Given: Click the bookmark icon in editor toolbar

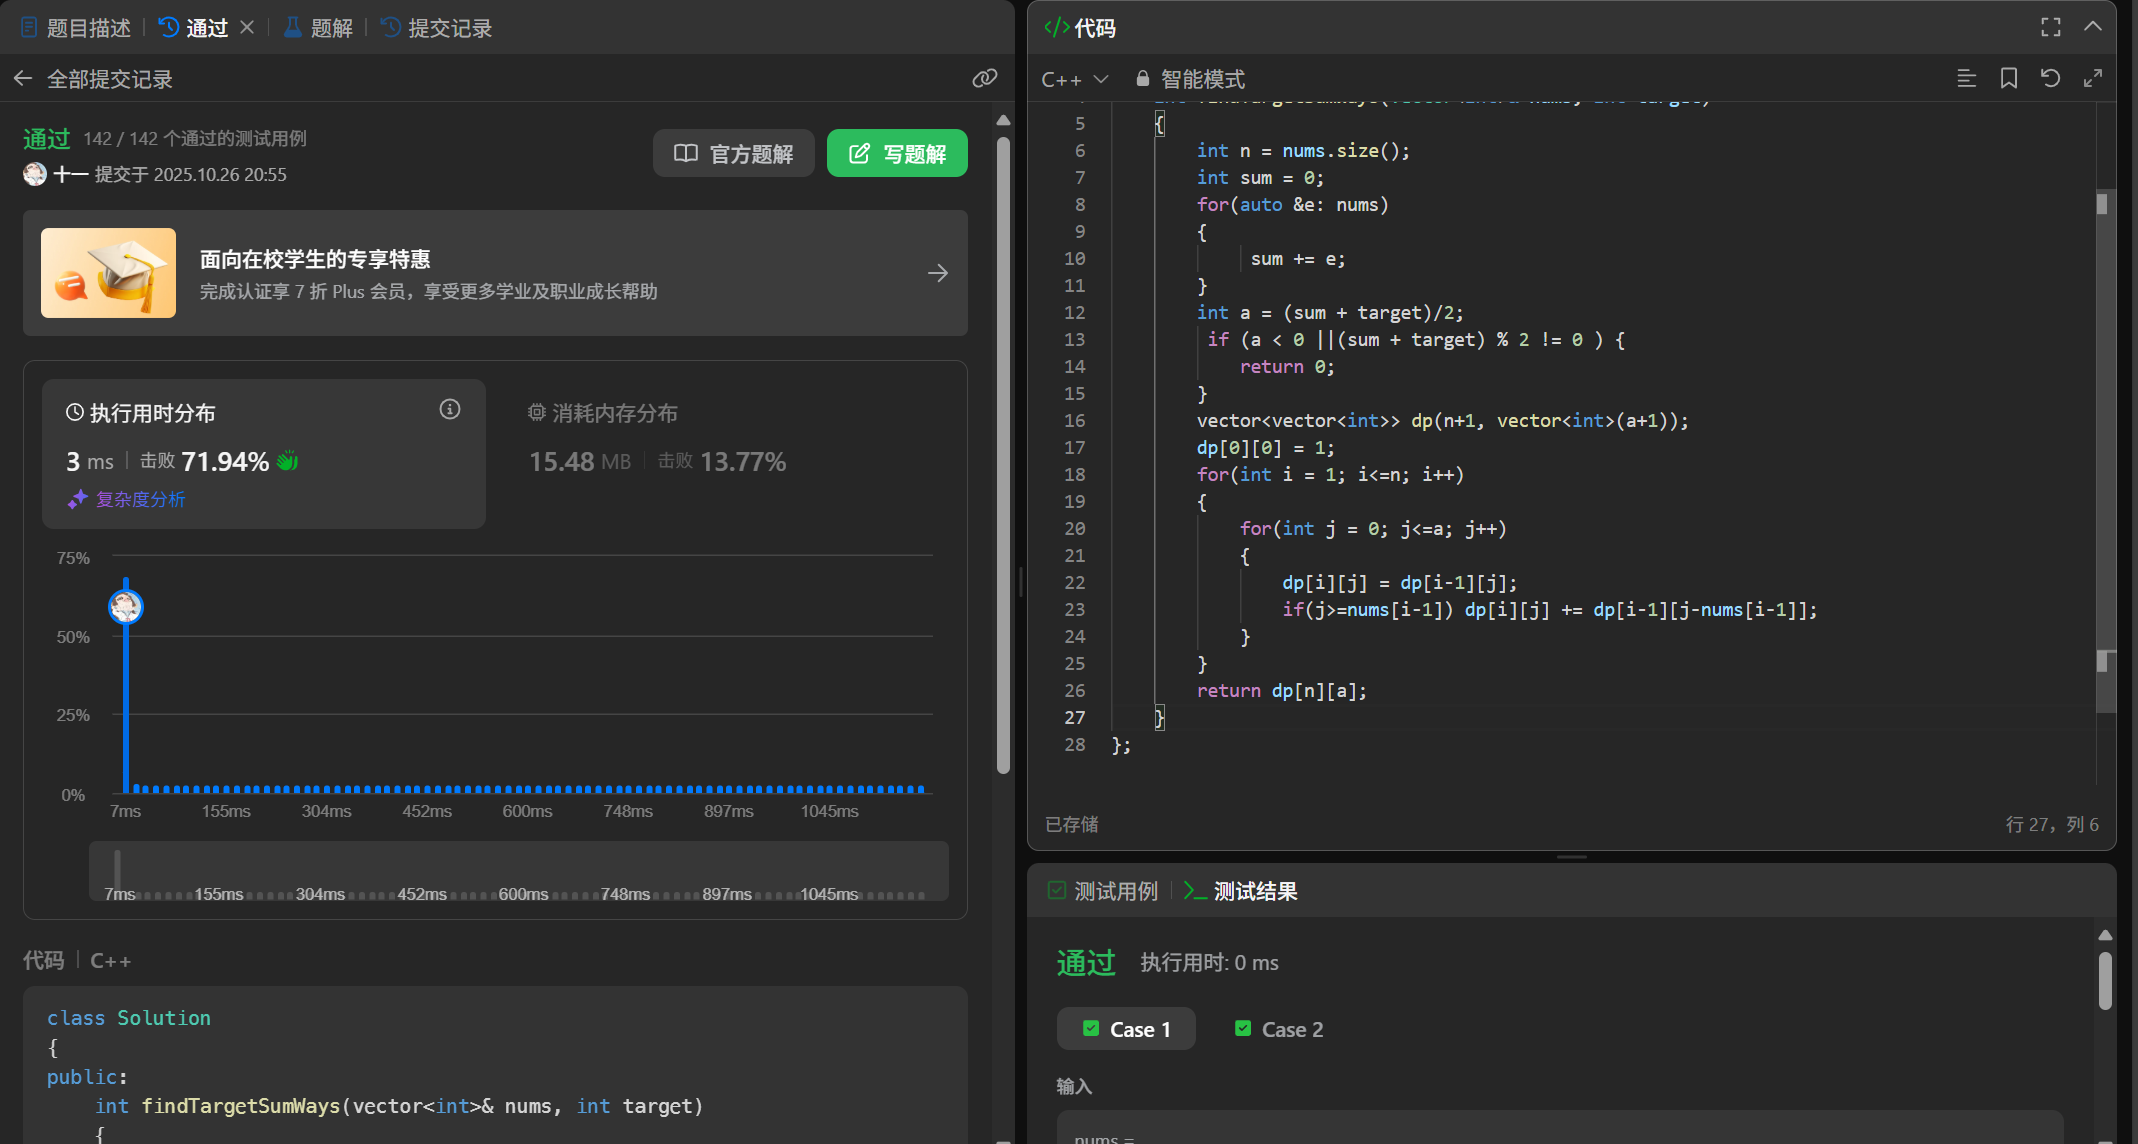Looking at the screenshot, I should pyautogui.click(x=2008, y=78).
